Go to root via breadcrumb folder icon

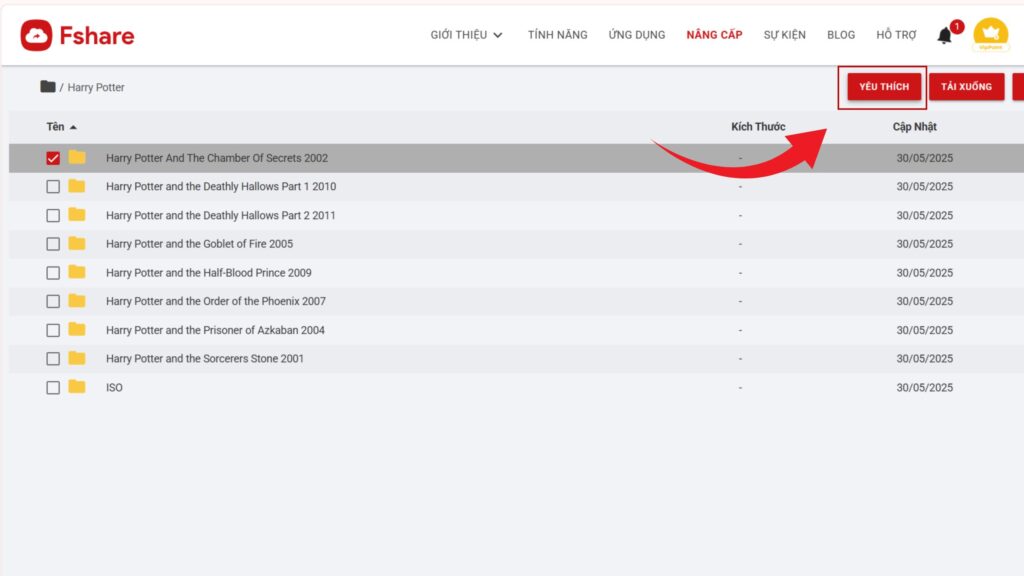click(48, 86)
